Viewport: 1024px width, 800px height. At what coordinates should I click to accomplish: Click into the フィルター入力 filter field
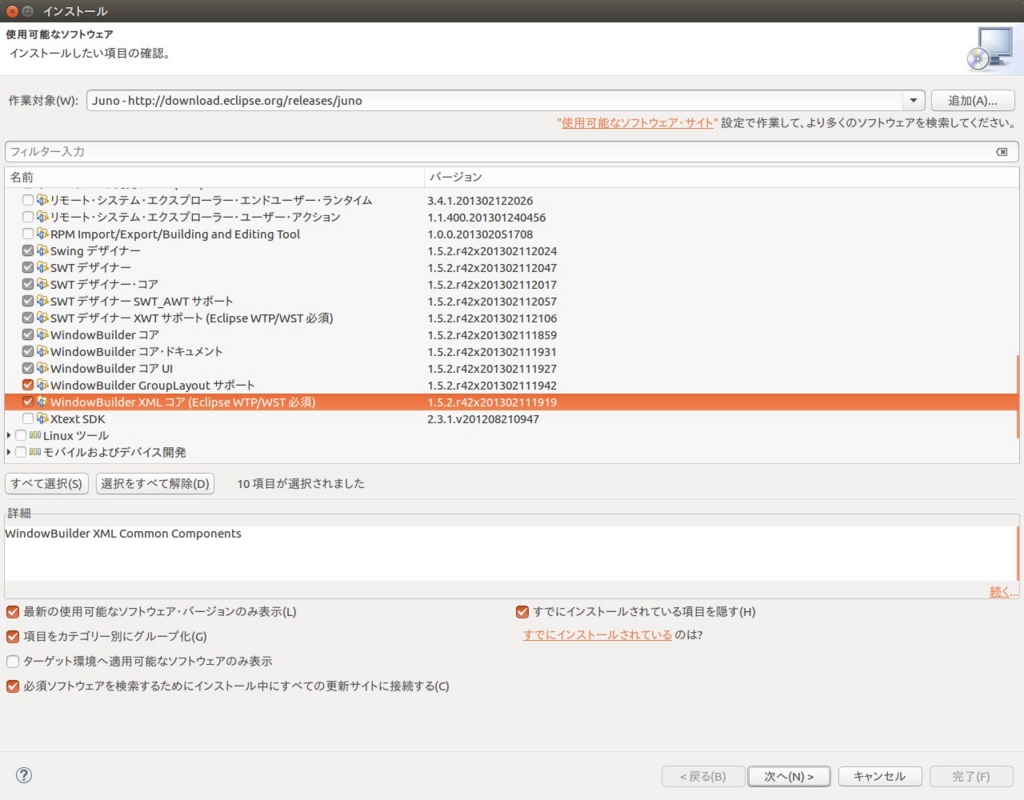point(511,152)
